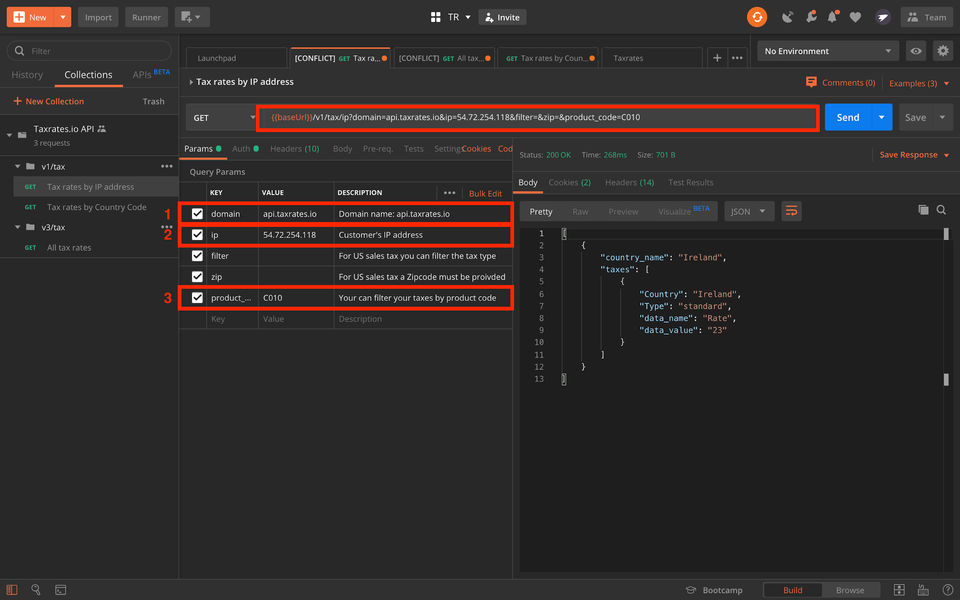Open the Runner
This screenshot has width=960, height=600.
click(x=146, y=17)
